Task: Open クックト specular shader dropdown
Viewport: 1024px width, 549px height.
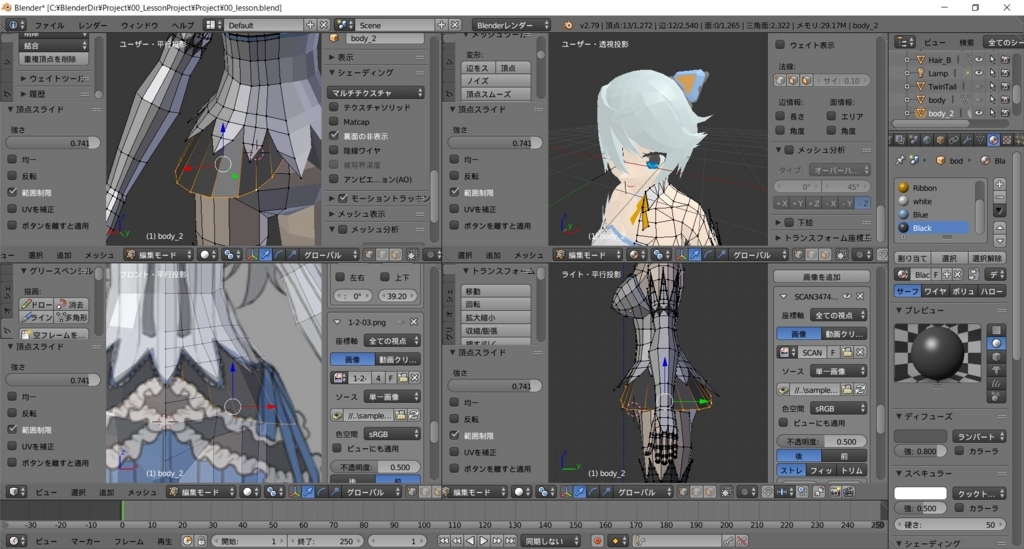Action: click(979, 493)
